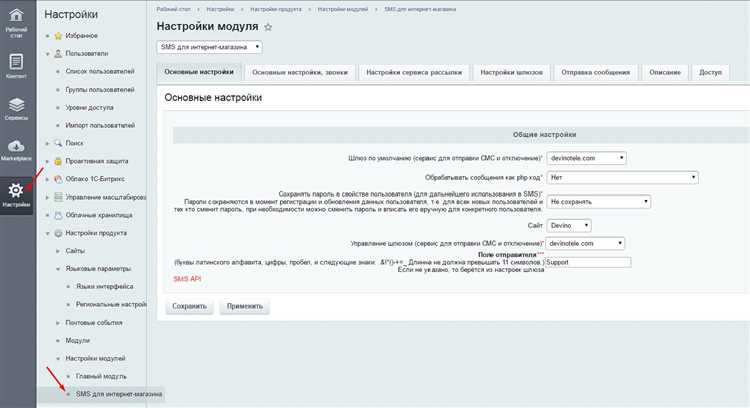The height and width of the screenshot is (408, 750).
Task: Open the Настройки продукта breadcrumb link
Action: [276, 9]
